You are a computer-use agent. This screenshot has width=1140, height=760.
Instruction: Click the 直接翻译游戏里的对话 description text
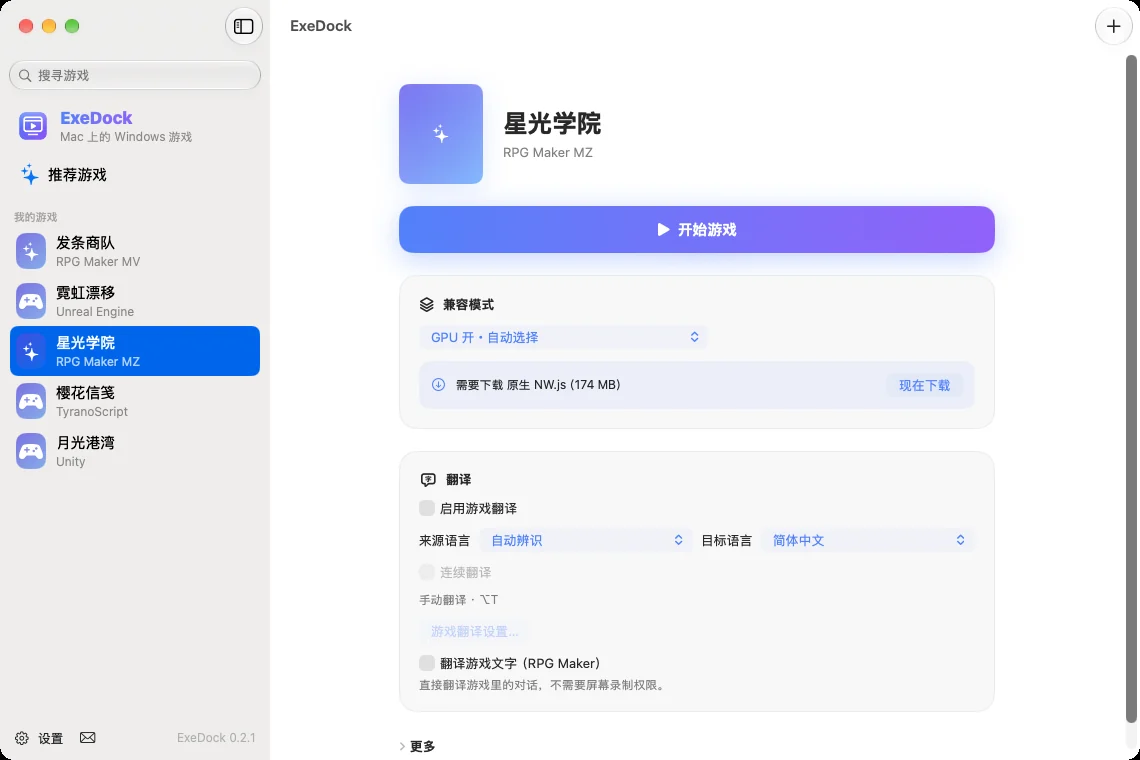tap(544, 685)
